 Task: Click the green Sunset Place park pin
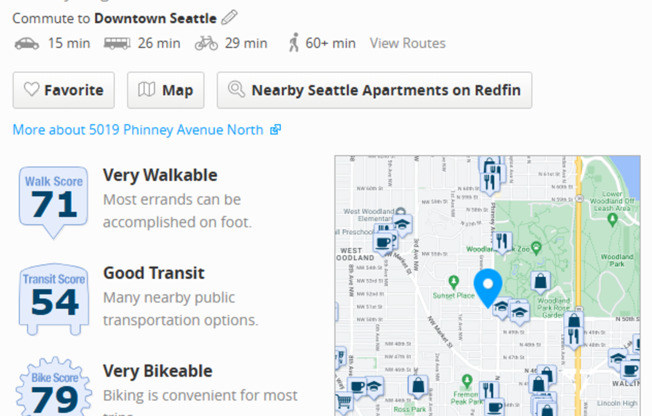(x=454, y=282)
